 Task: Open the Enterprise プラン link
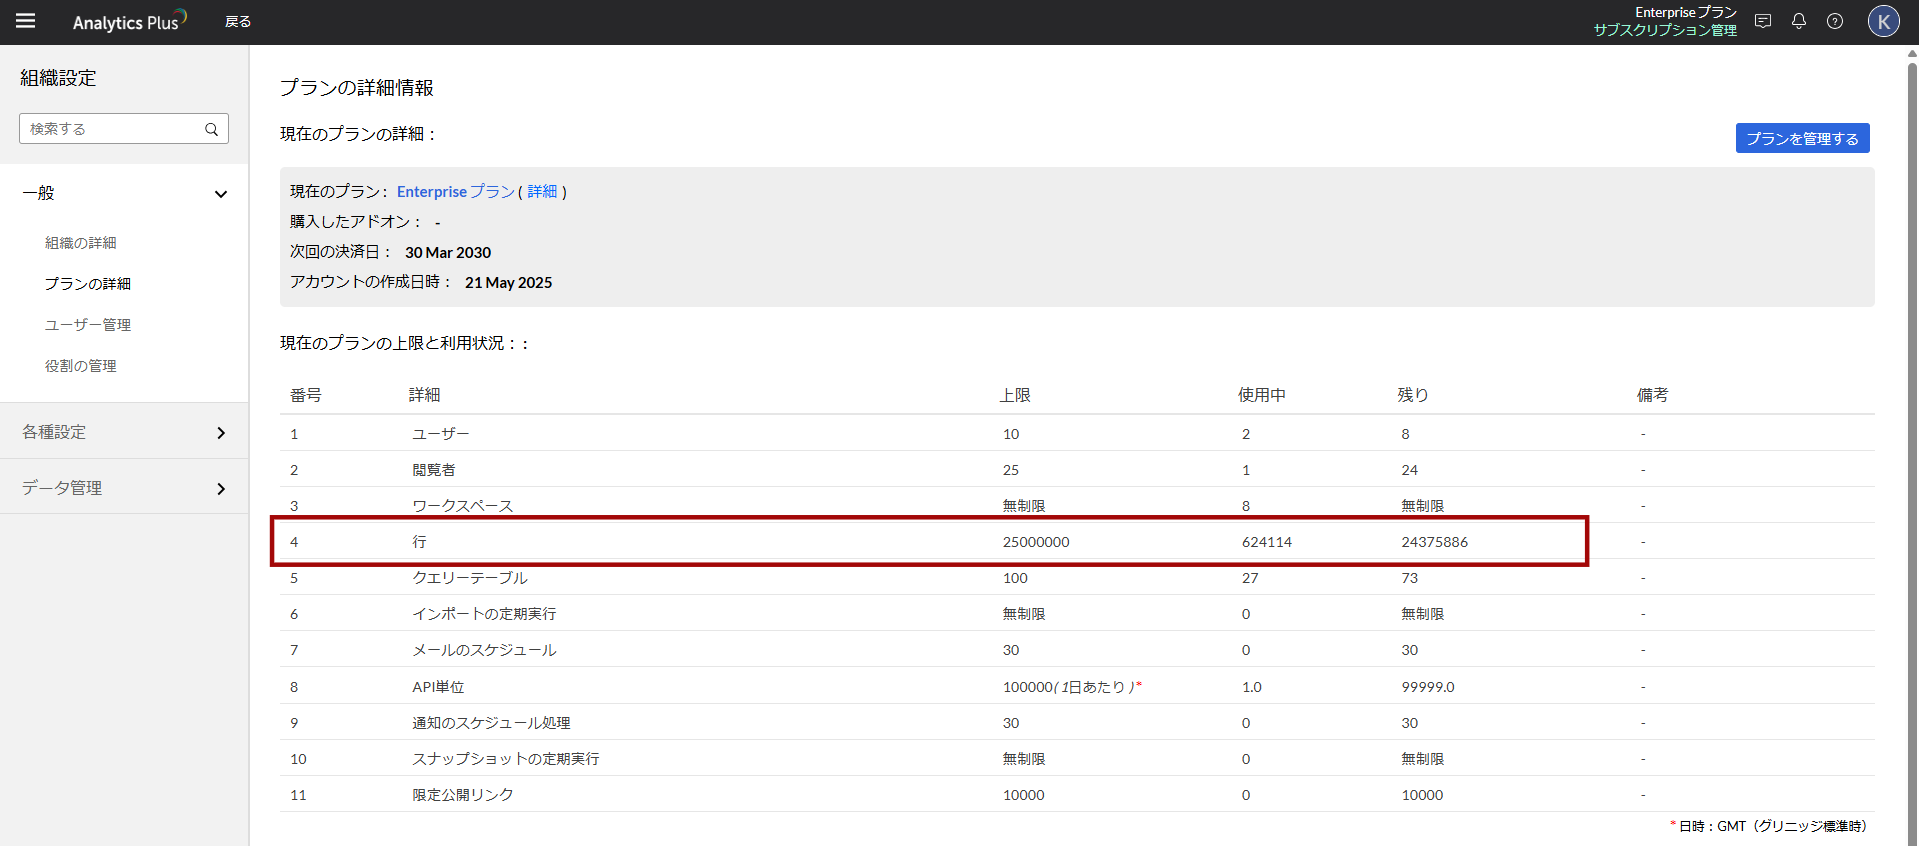[455, 192]
